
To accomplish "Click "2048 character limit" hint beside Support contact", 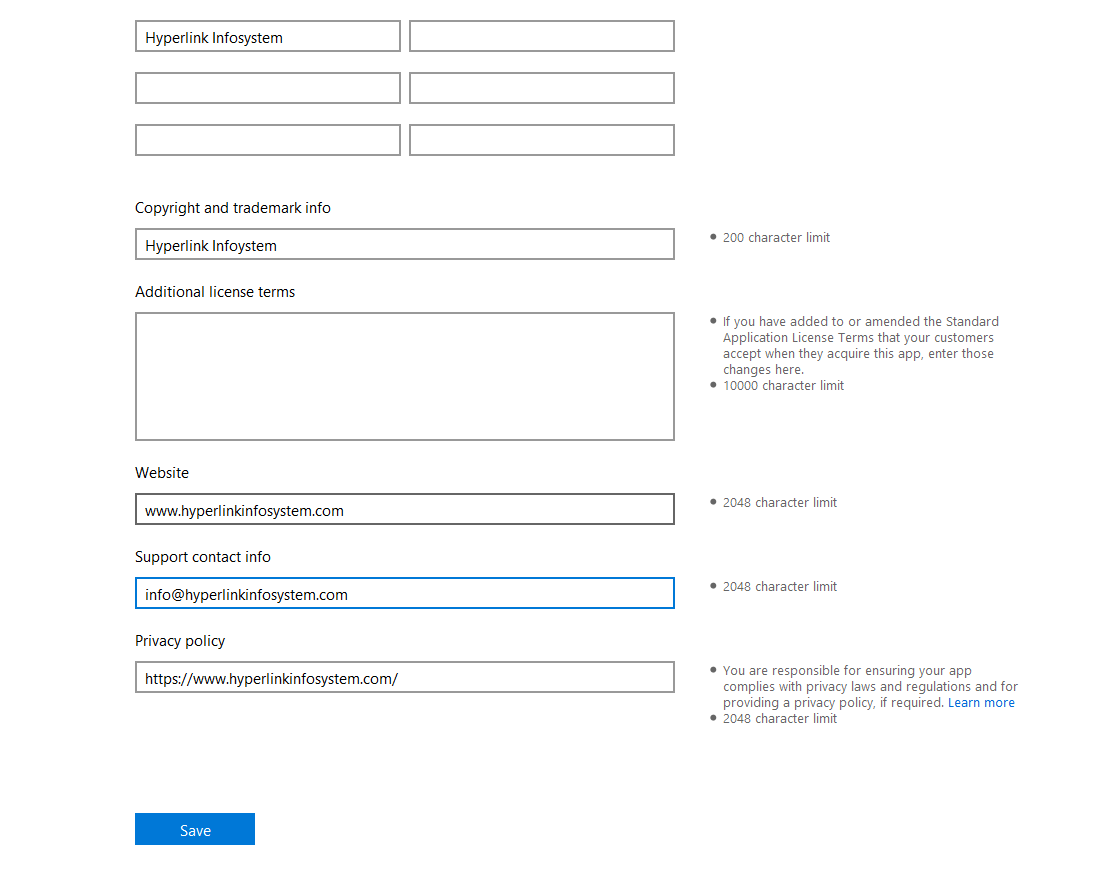I will tap(779, 586).
